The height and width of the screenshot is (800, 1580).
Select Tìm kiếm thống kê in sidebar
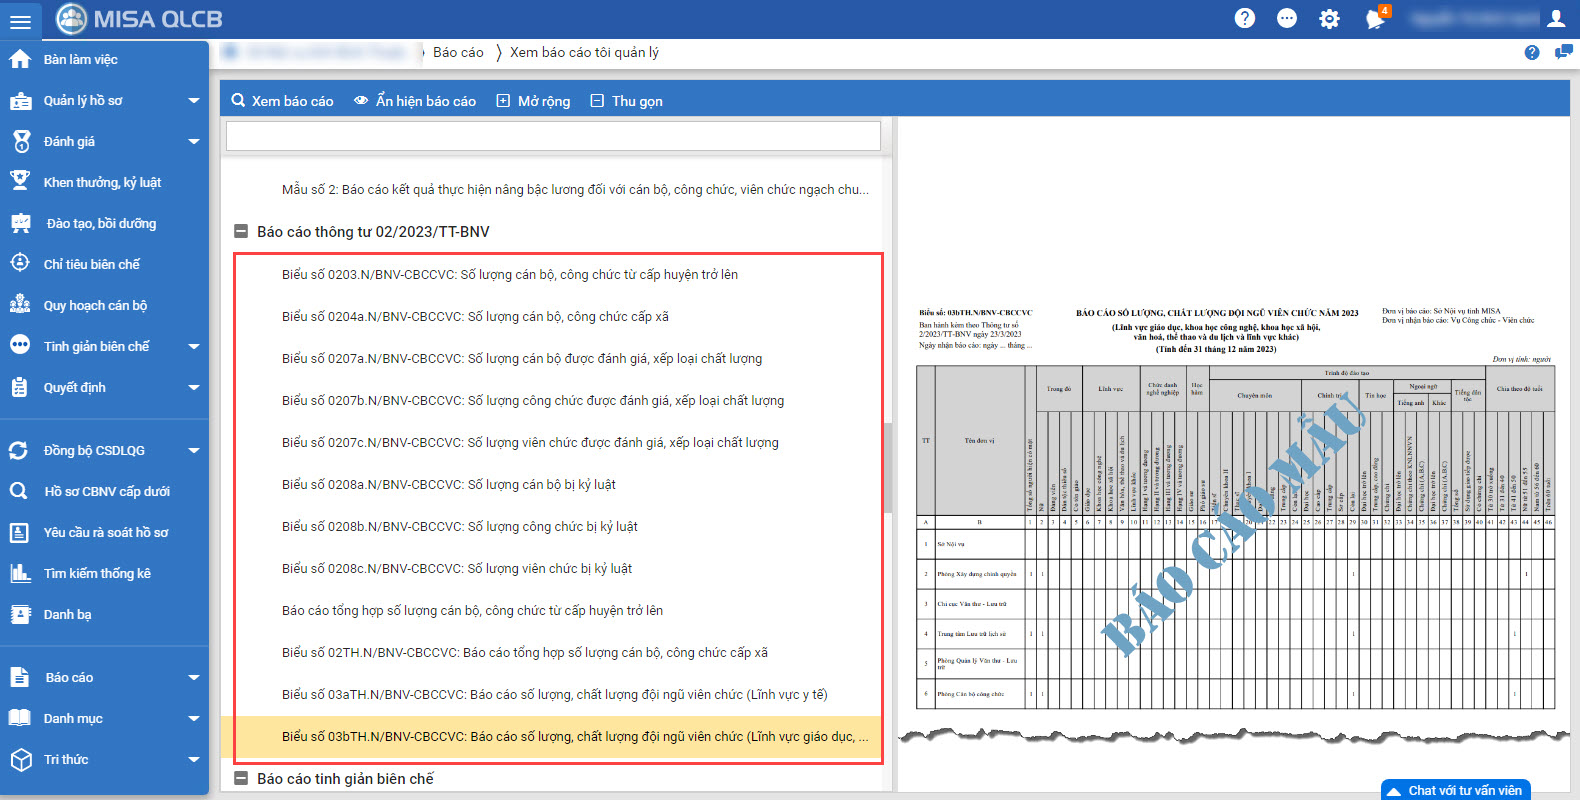[x=96, y=574]
